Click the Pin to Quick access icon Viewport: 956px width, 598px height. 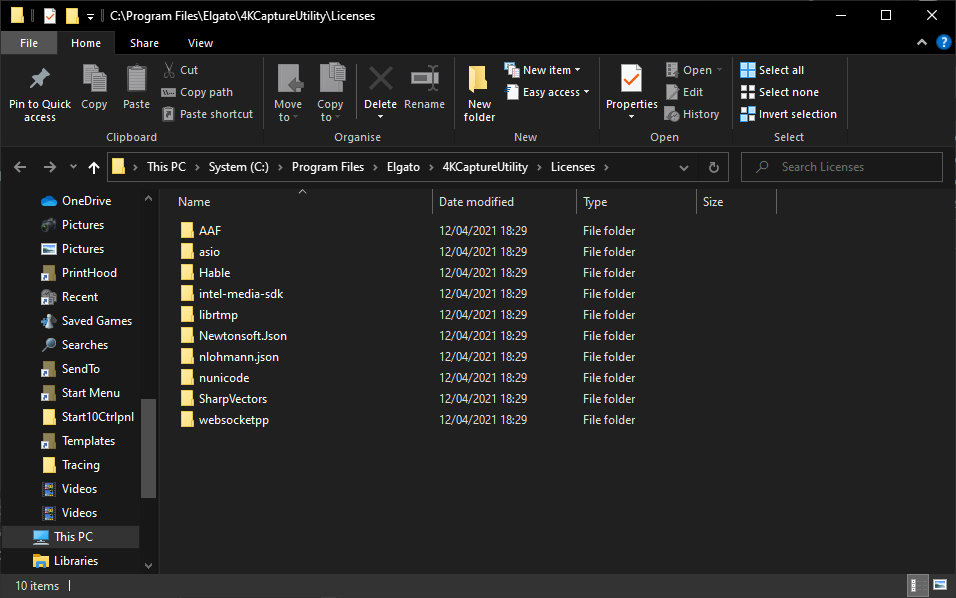click(40, 80)
